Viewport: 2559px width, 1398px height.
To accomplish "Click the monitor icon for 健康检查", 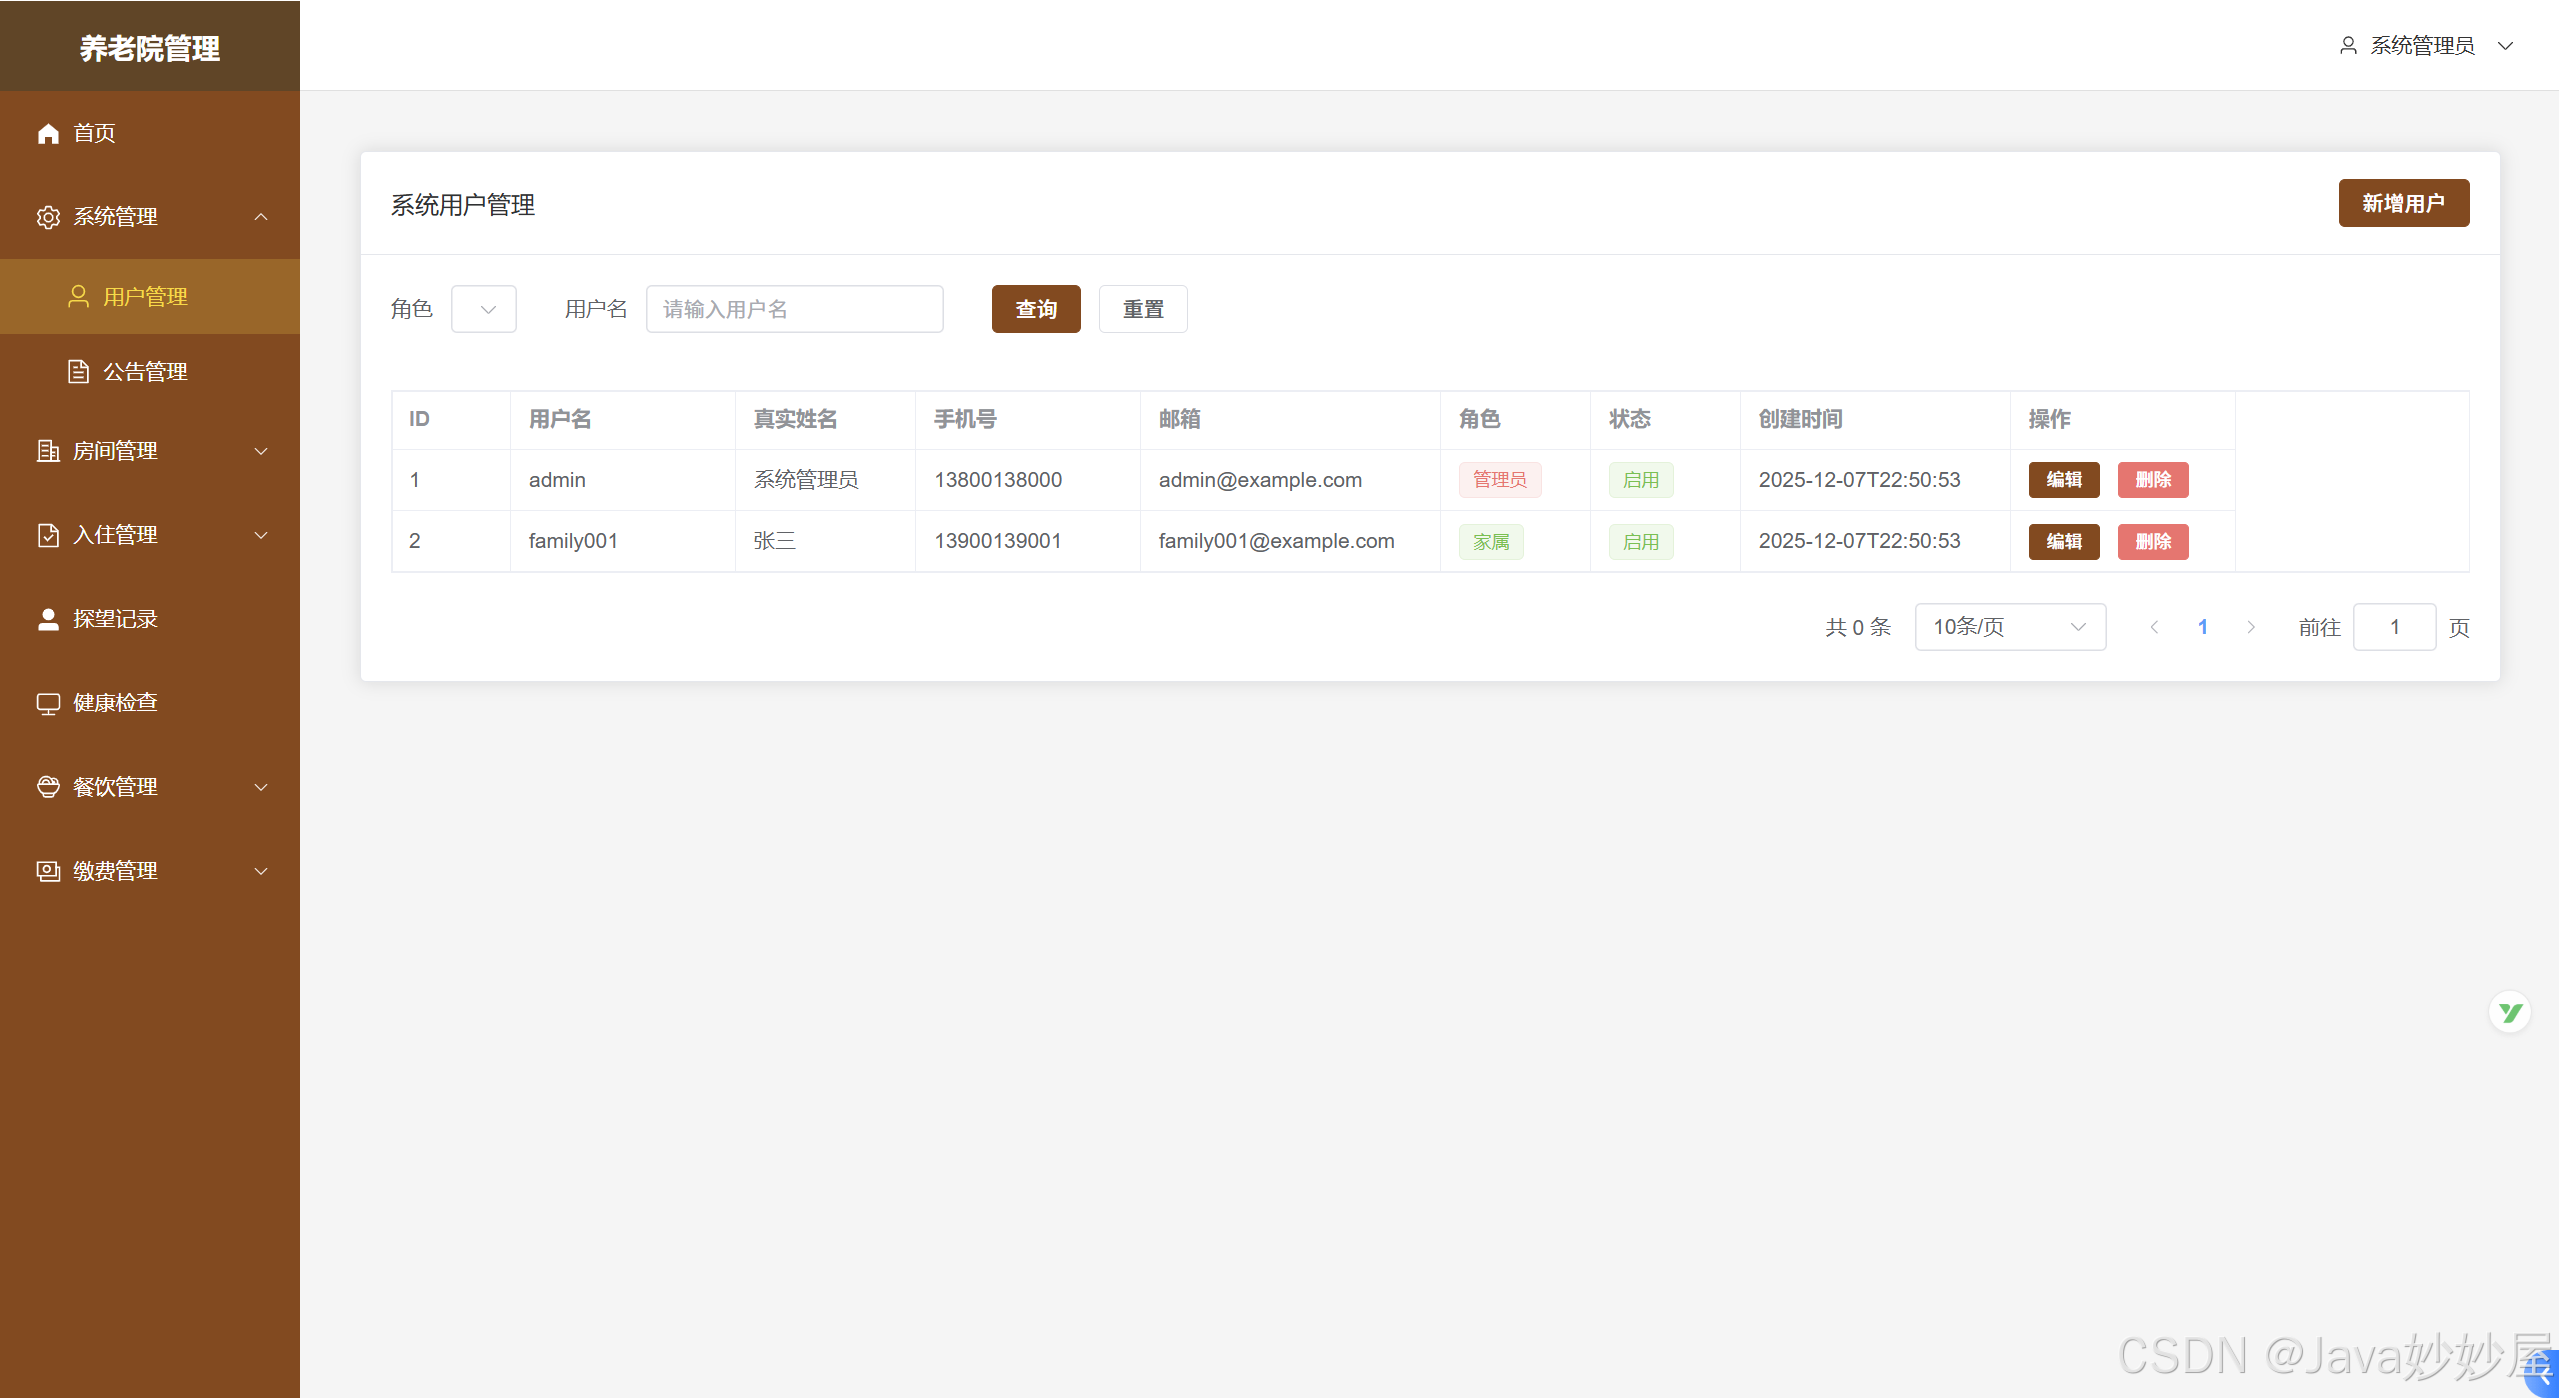I will (48, 703).
